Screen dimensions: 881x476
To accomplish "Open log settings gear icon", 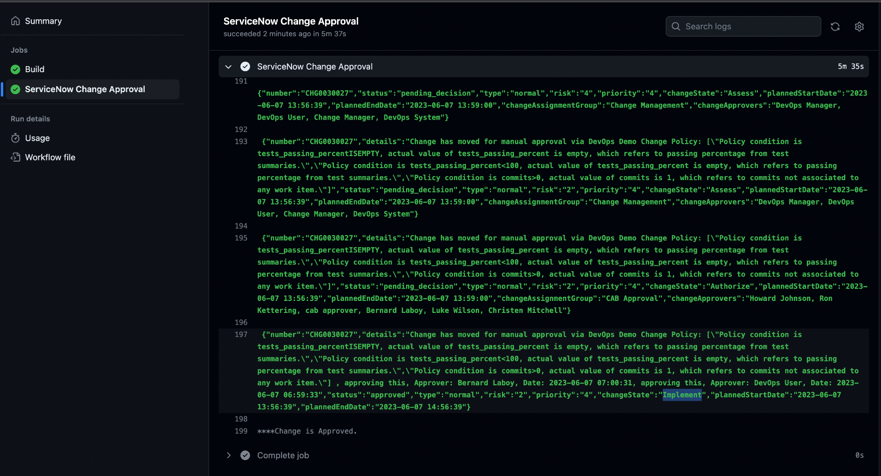I will (x=859, y=26).
